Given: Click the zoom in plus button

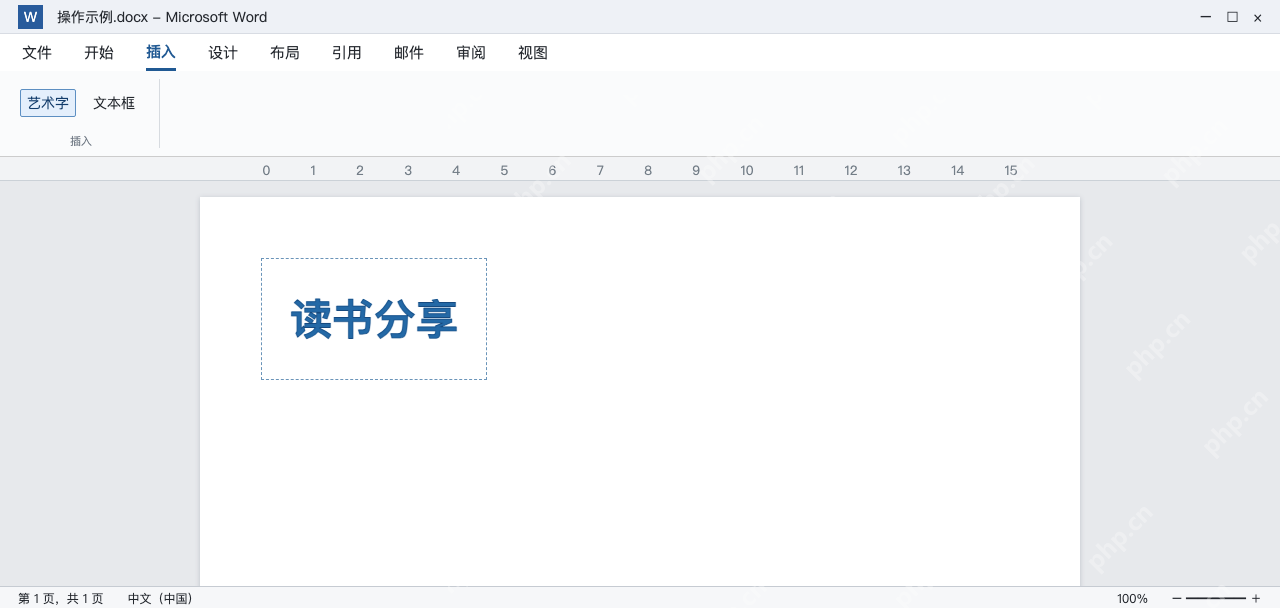Looking at the screenshot, I should click(1256, 598).
